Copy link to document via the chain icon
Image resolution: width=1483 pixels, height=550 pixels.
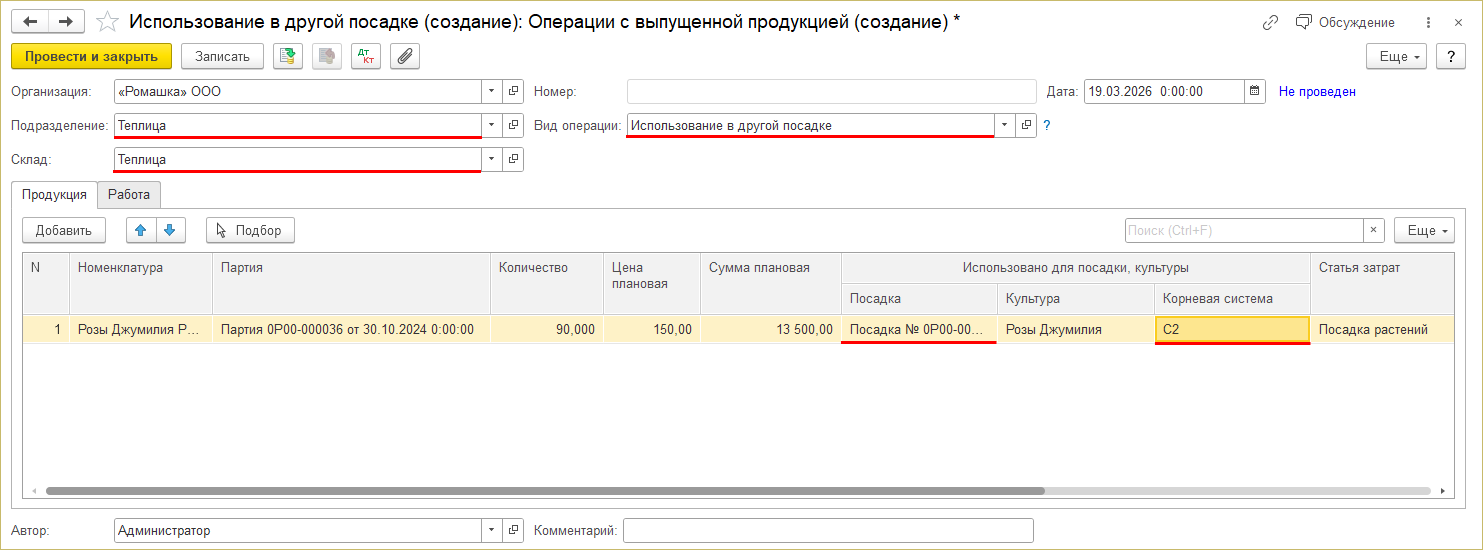click(x=1270, y=22)
